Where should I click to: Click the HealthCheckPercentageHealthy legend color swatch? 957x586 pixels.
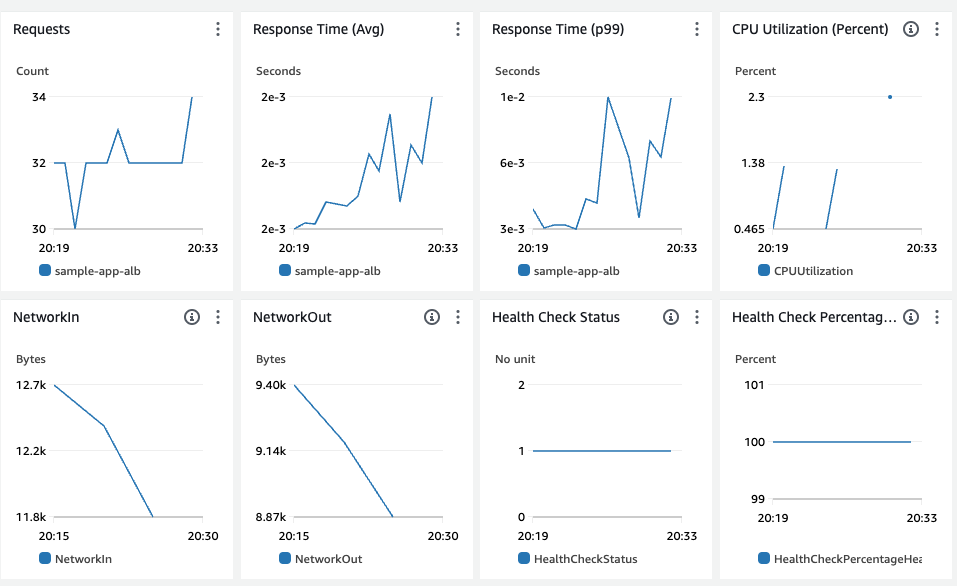pyautogui.click(x=764, y=558)
